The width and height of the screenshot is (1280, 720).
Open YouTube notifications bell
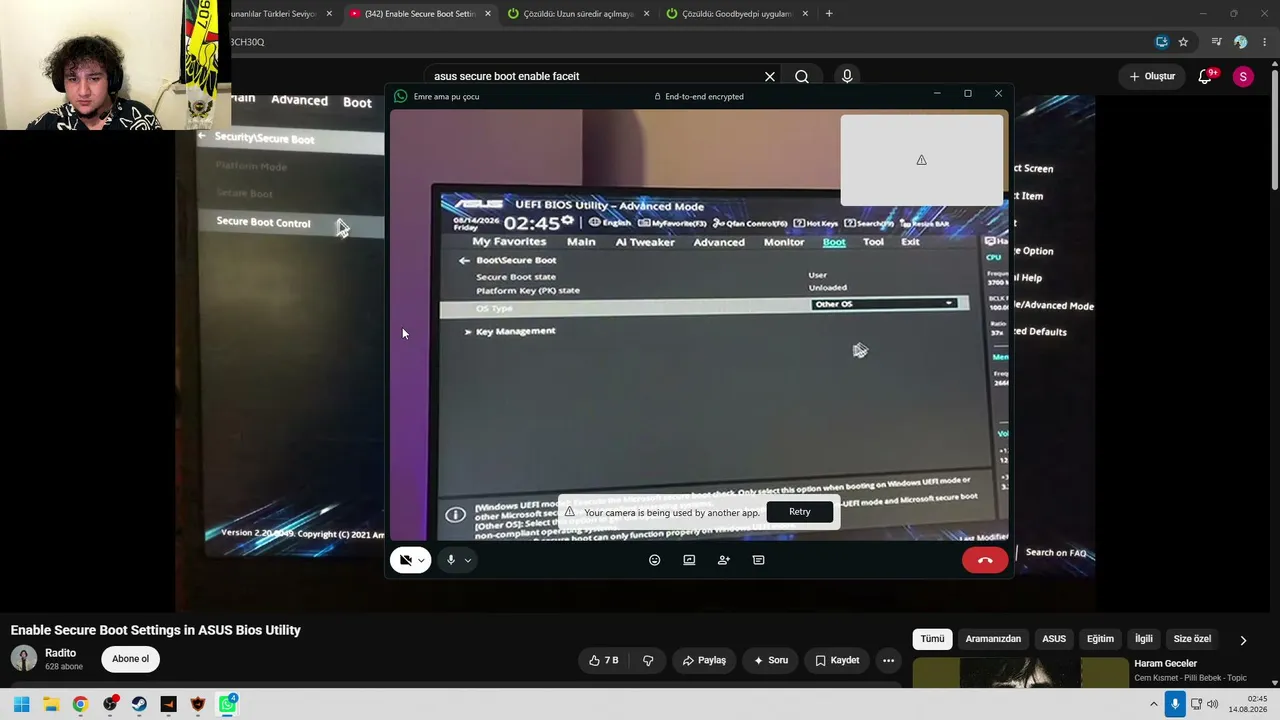coord(1206,77)
